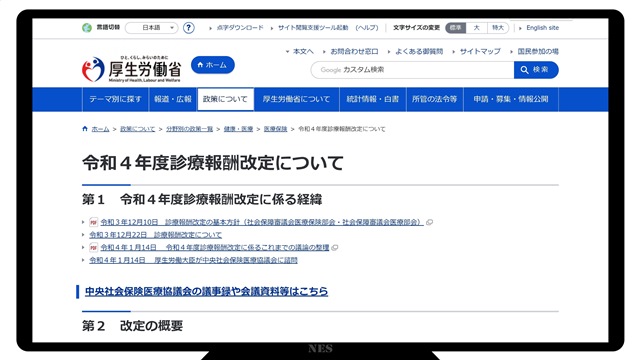Screen dimensions: 640x360
Task: Click heading 第1 令和4年度診療報酬改定に係る経緯
Action: pos(202,200)
